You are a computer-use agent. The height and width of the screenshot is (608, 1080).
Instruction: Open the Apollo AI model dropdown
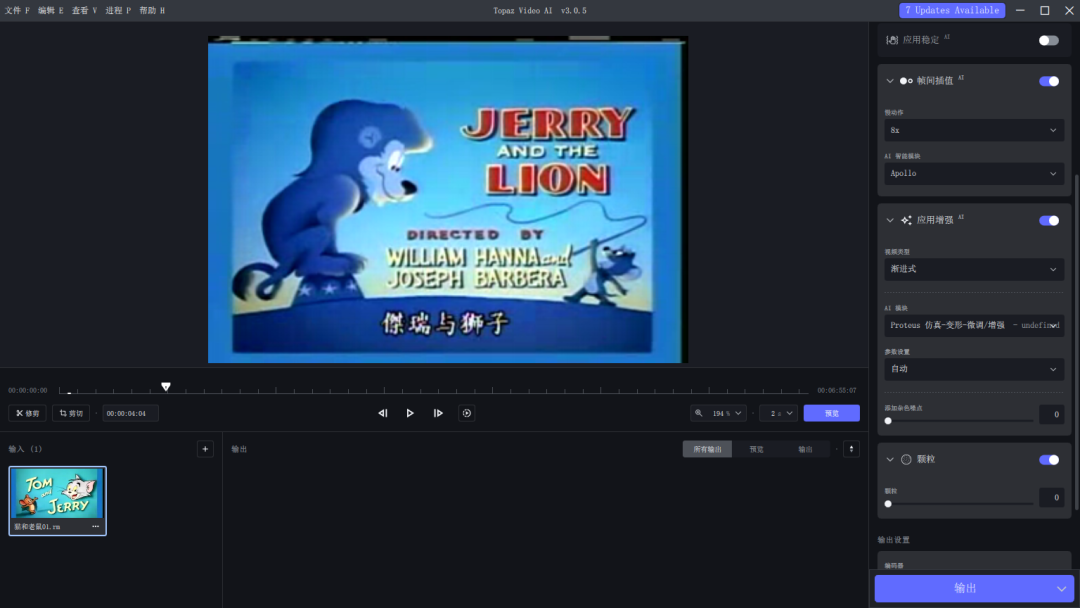[973, 173]
